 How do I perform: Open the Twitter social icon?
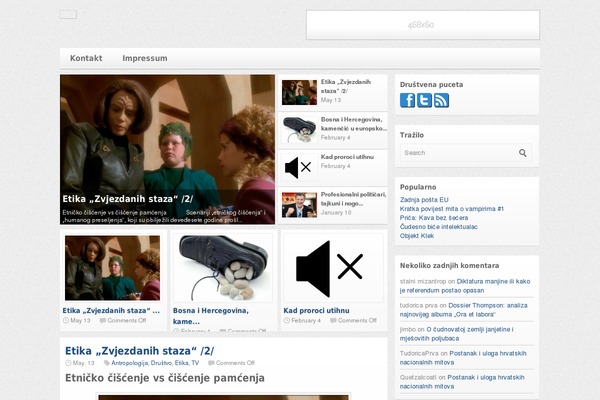[424, 100]
